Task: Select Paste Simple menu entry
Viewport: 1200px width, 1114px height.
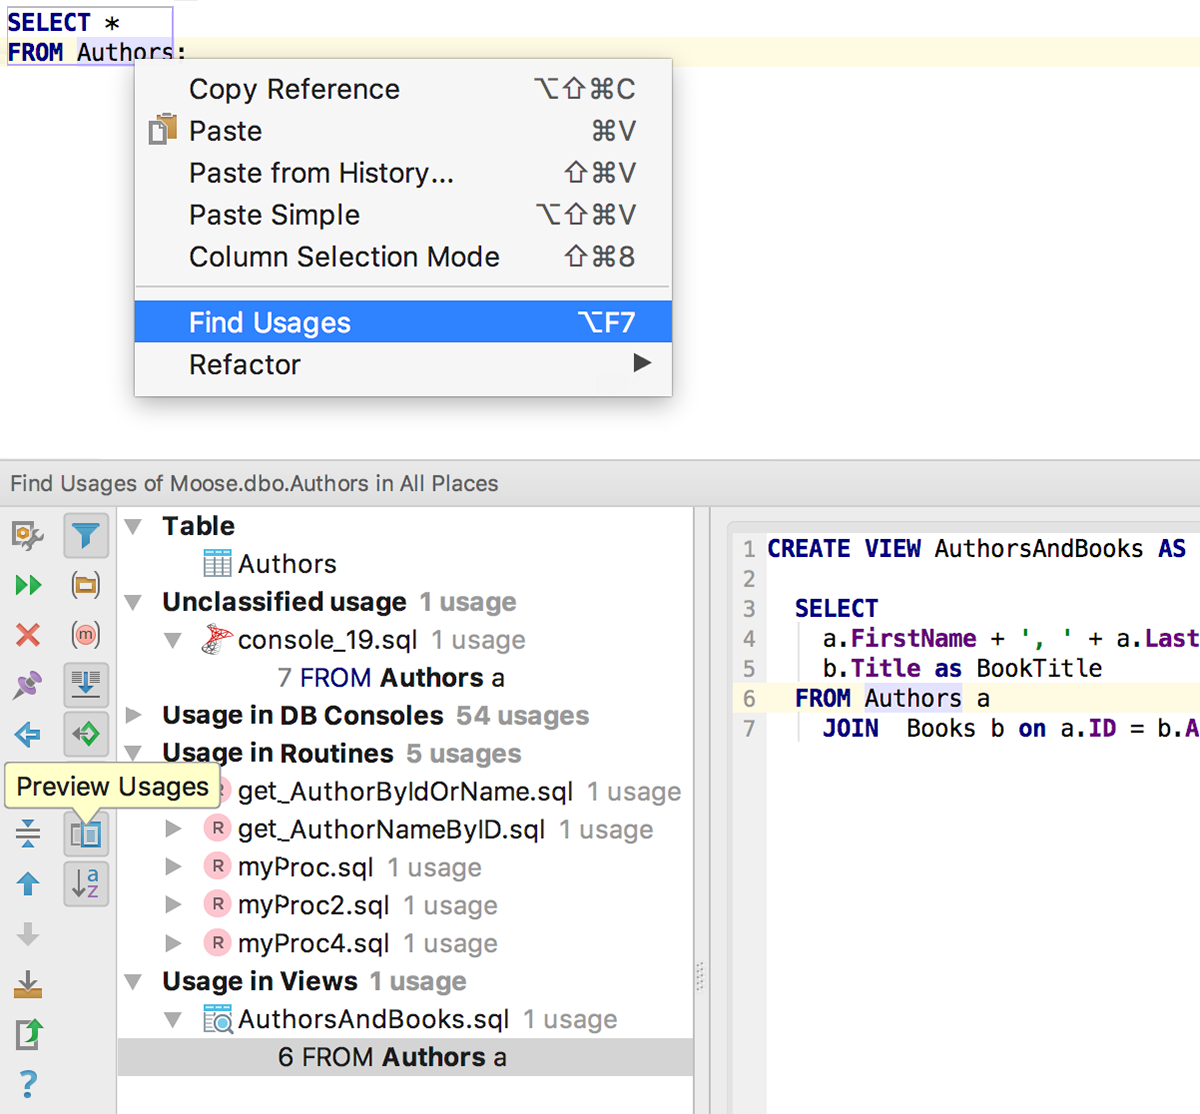Action: coord(403,215)
